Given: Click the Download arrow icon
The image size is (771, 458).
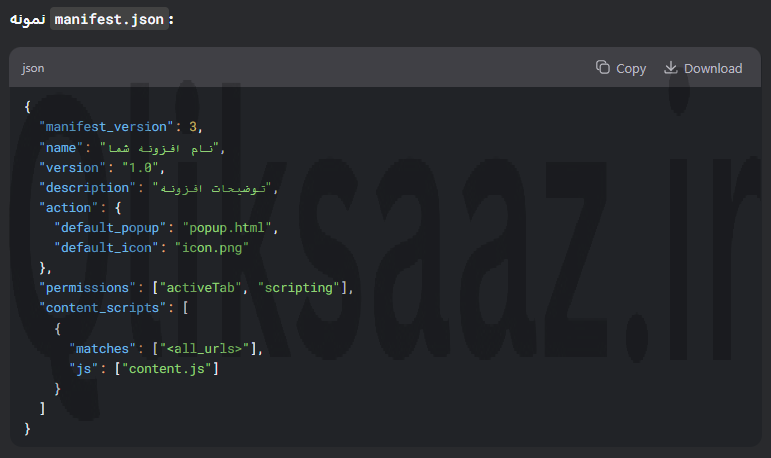Looking at the screenshot, I should pos(670,67).
